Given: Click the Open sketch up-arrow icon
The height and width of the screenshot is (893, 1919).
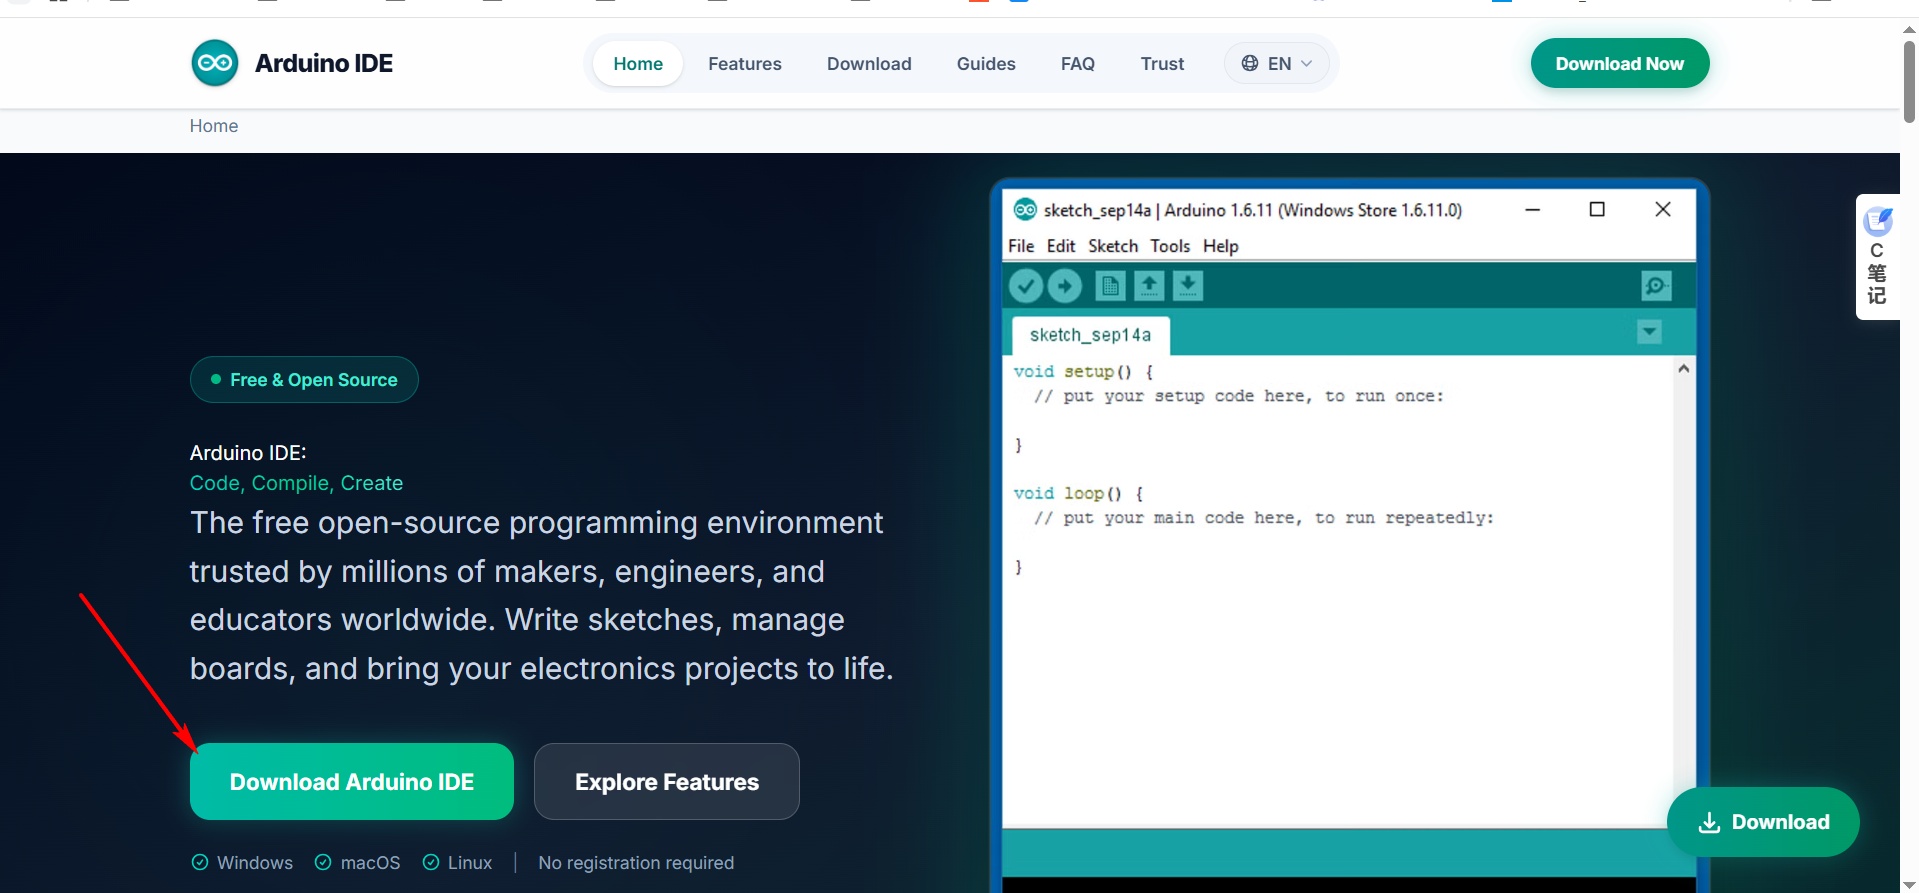Looking at the screenshot, I should (1149, 286).
